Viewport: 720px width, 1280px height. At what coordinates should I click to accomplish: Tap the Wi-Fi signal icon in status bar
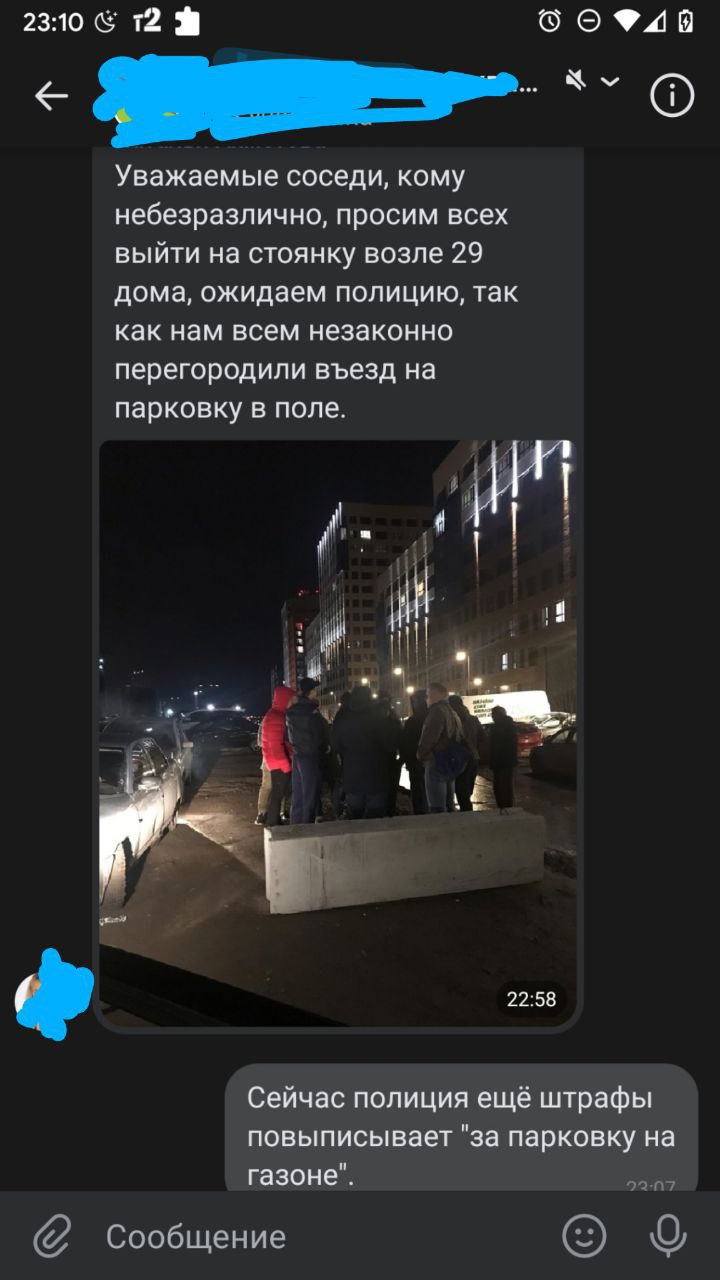(x=628, y=21)
